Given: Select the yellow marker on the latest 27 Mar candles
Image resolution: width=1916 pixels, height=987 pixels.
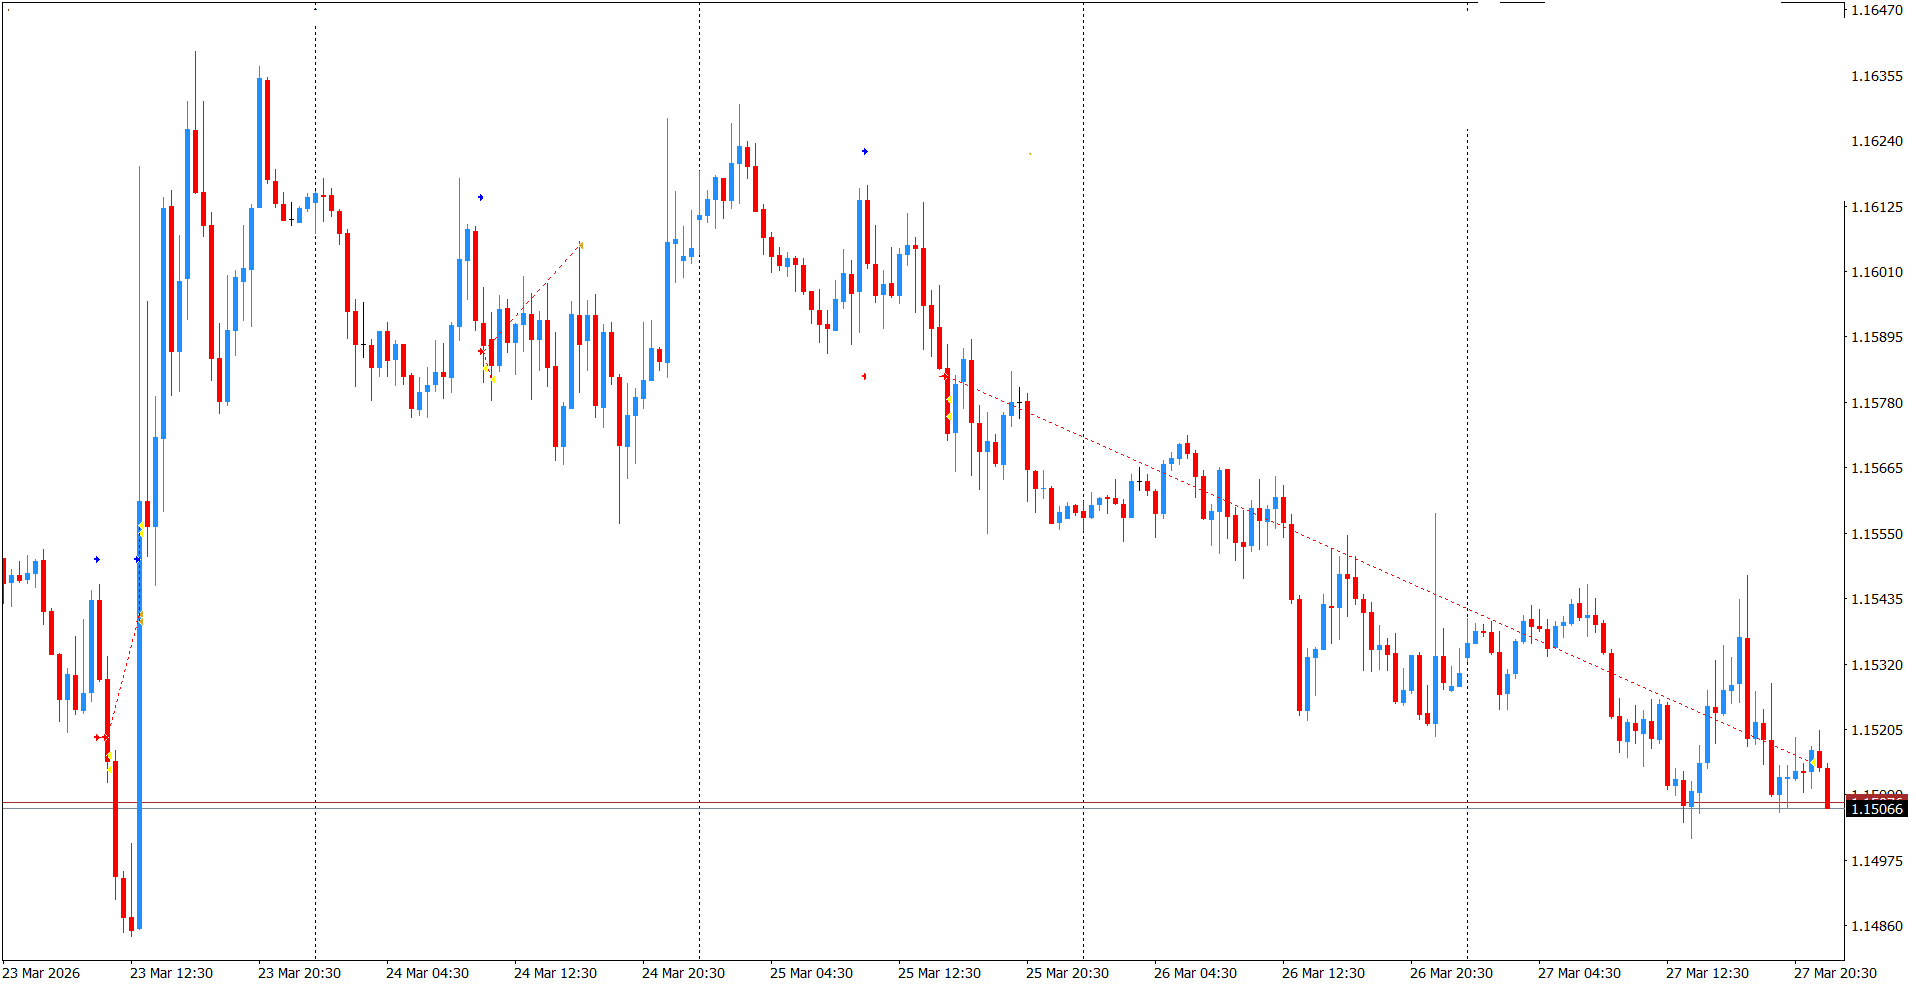Looking at the screenshot, I should [x=1812, y=764].
